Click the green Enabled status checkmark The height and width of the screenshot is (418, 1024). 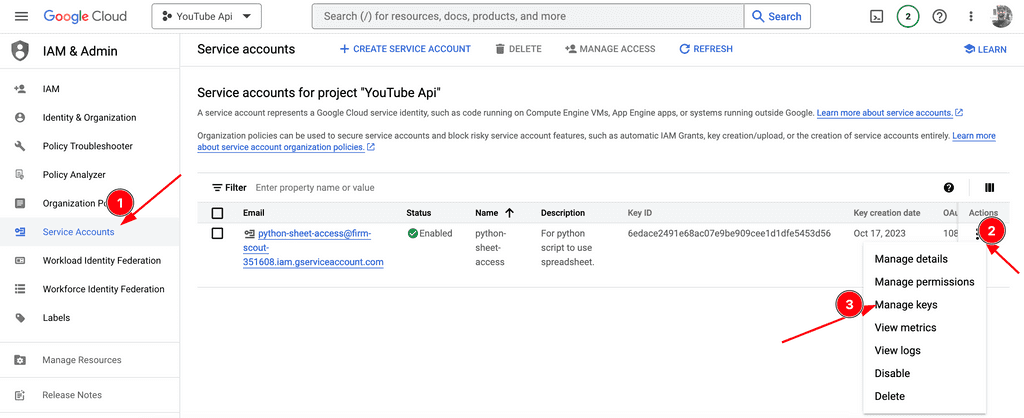[413, 233]
